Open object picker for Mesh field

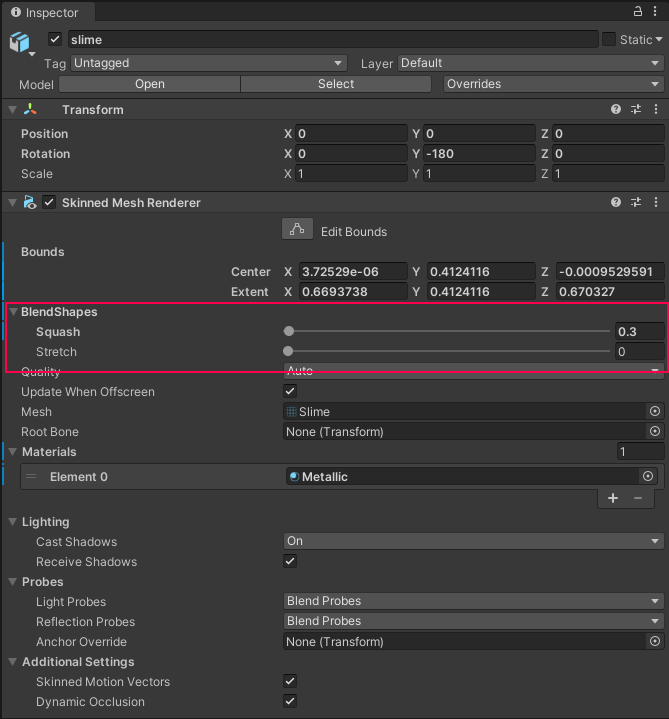655,412
